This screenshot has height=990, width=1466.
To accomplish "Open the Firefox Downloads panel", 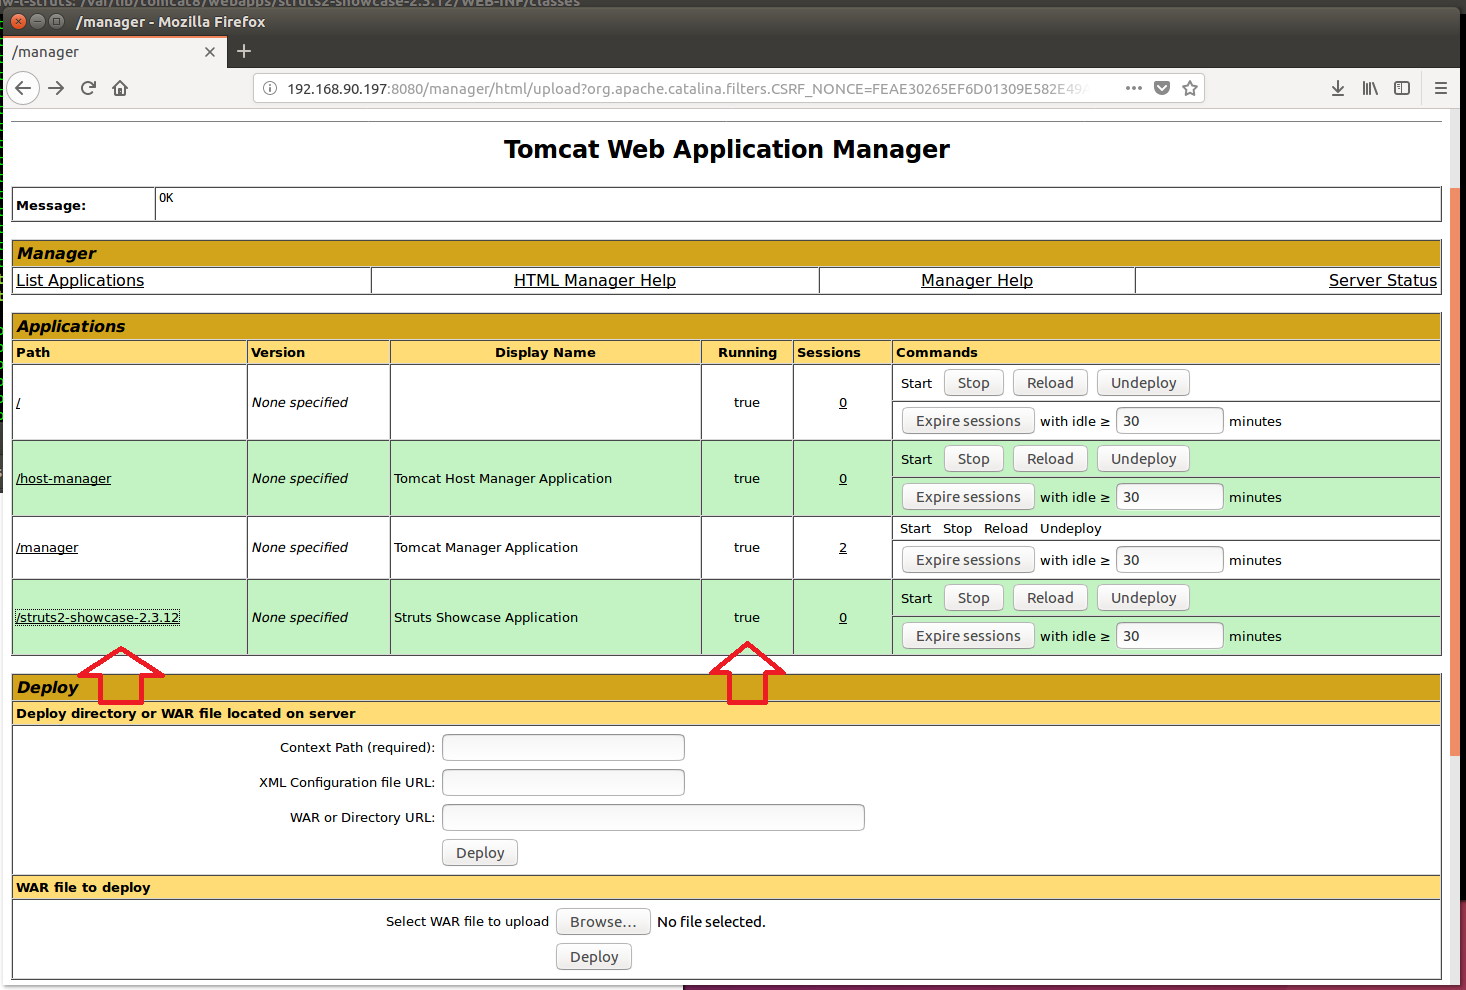I will 1338,88.
